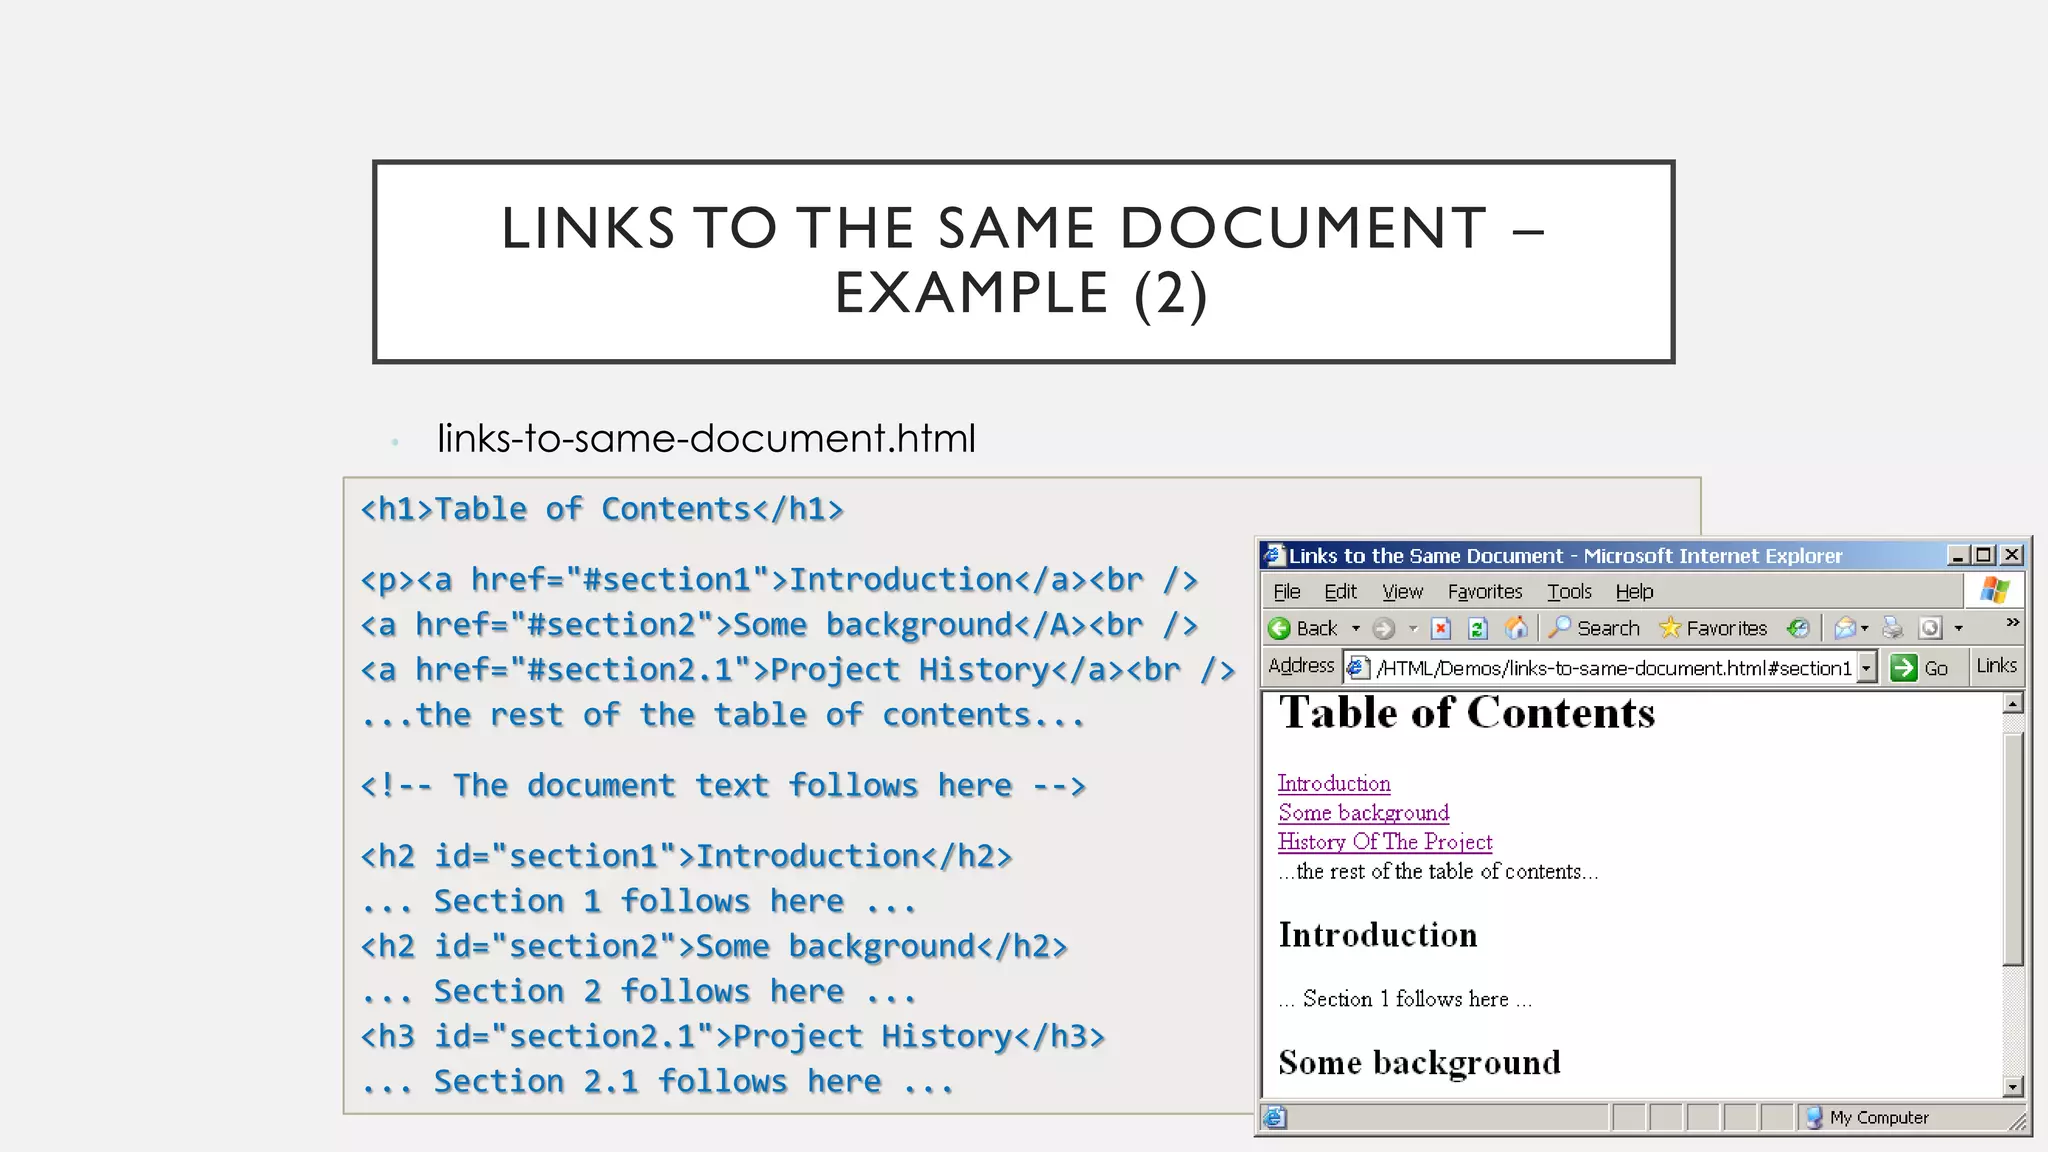This screenshot has height=1152, width=2048.
Task: Expand the address bar dropdown list
Action: pos(1866,667)
